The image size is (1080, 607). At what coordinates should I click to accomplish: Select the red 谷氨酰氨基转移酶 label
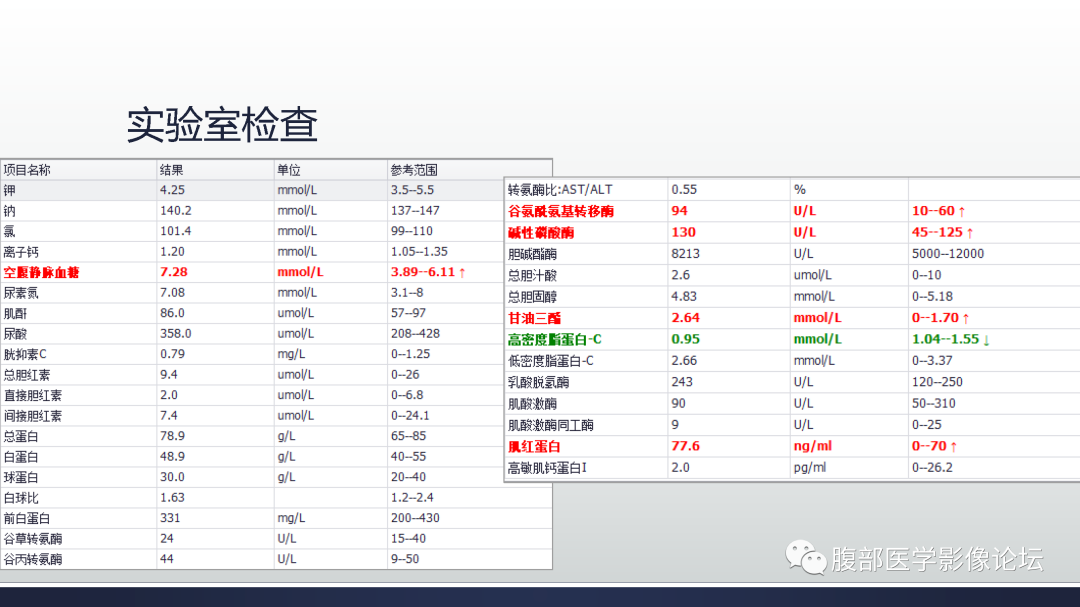(x=560, y=212)
